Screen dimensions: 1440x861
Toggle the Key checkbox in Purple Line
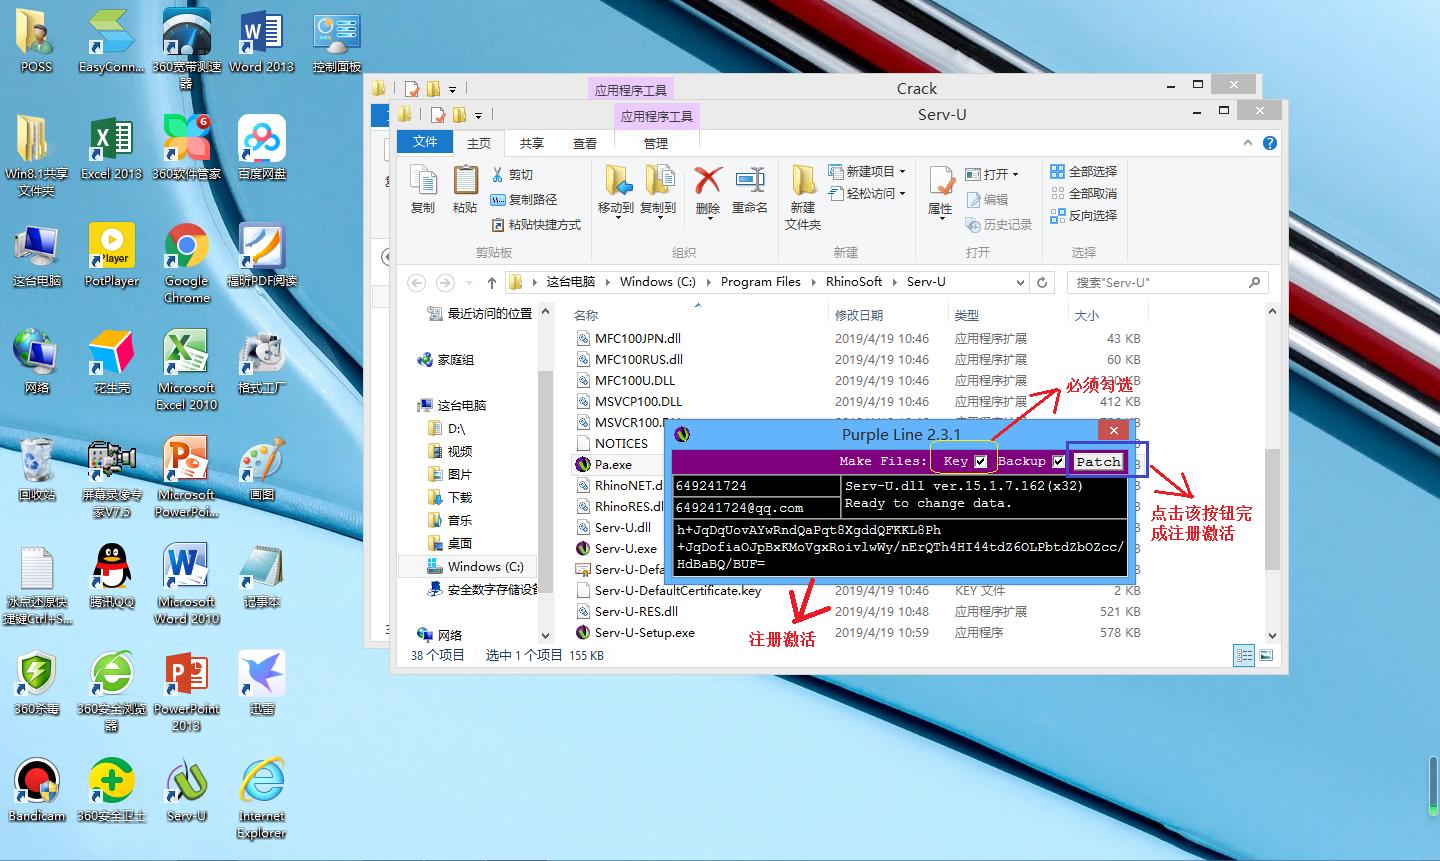tap(980, 461)
